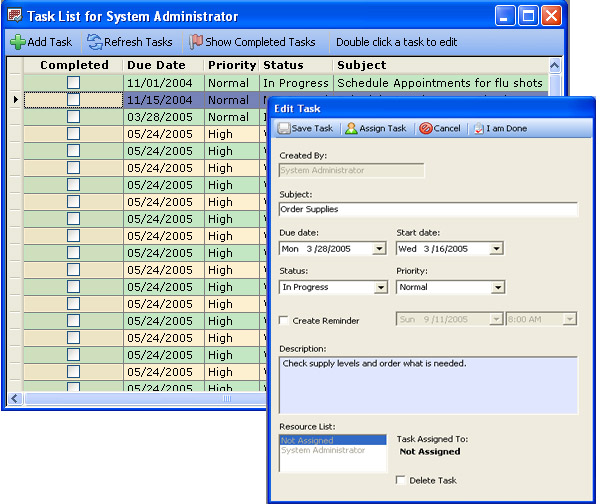The width and height of the screenshot is (600, 504).
Task: Sort by the Priority column header
Action: [231, 65]
